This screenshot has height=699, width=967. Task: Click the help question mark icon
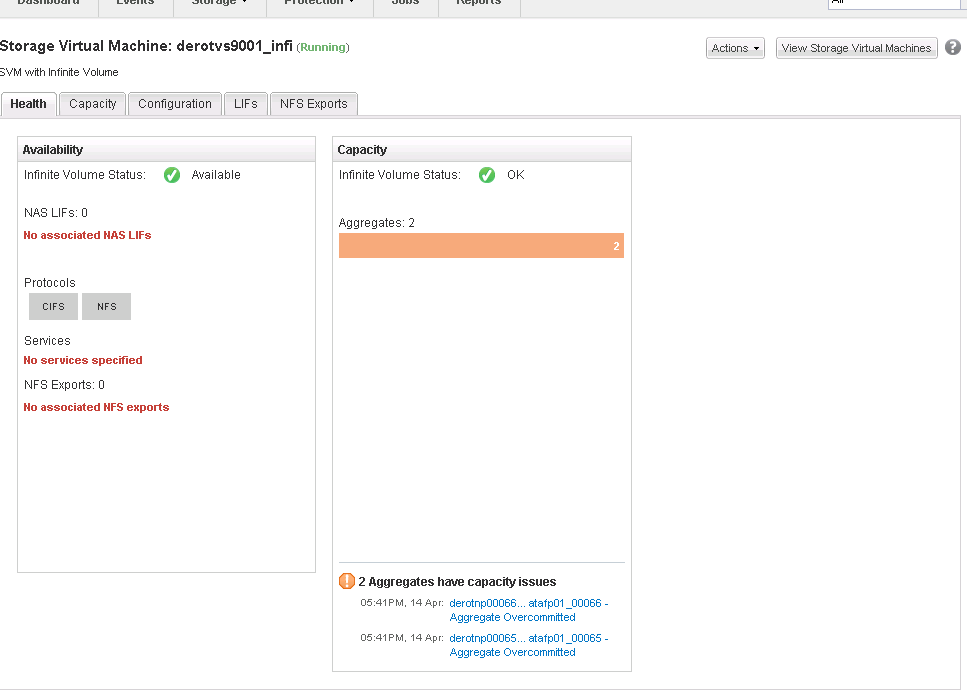coord(952,48)
